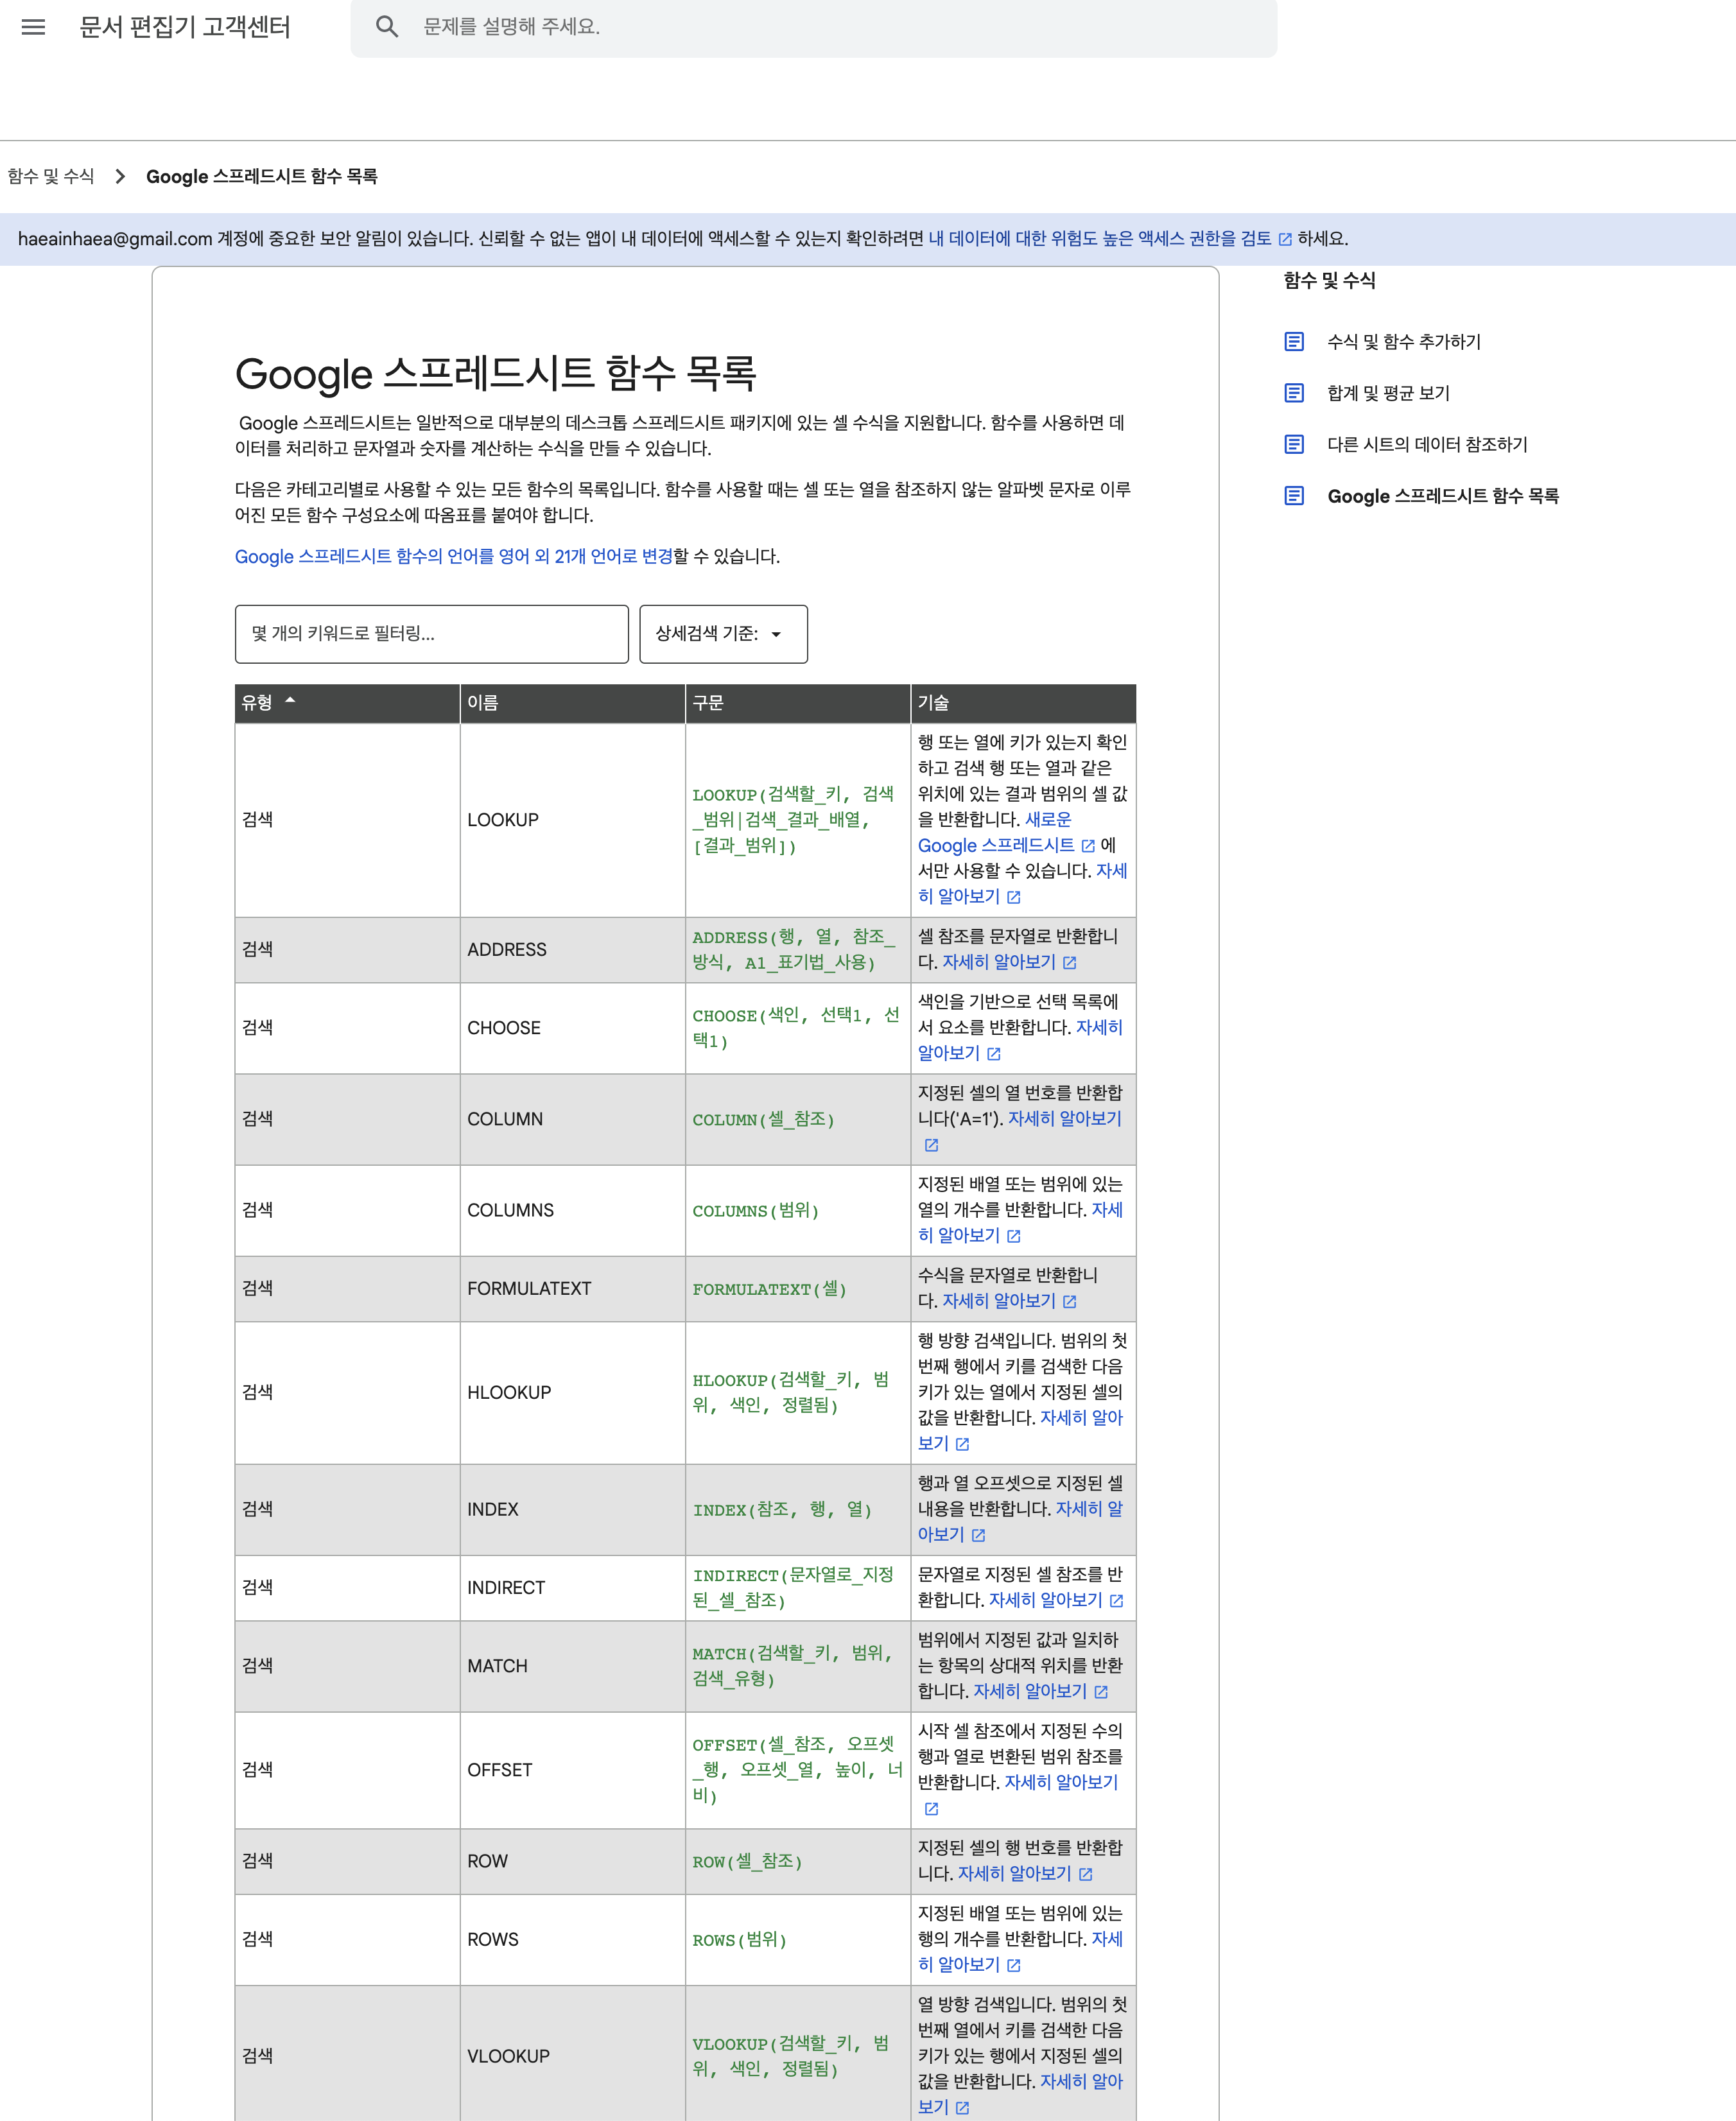Click the sort arrow next to '유형'
Screen dimensions: 1736x2121
[290, 701]
